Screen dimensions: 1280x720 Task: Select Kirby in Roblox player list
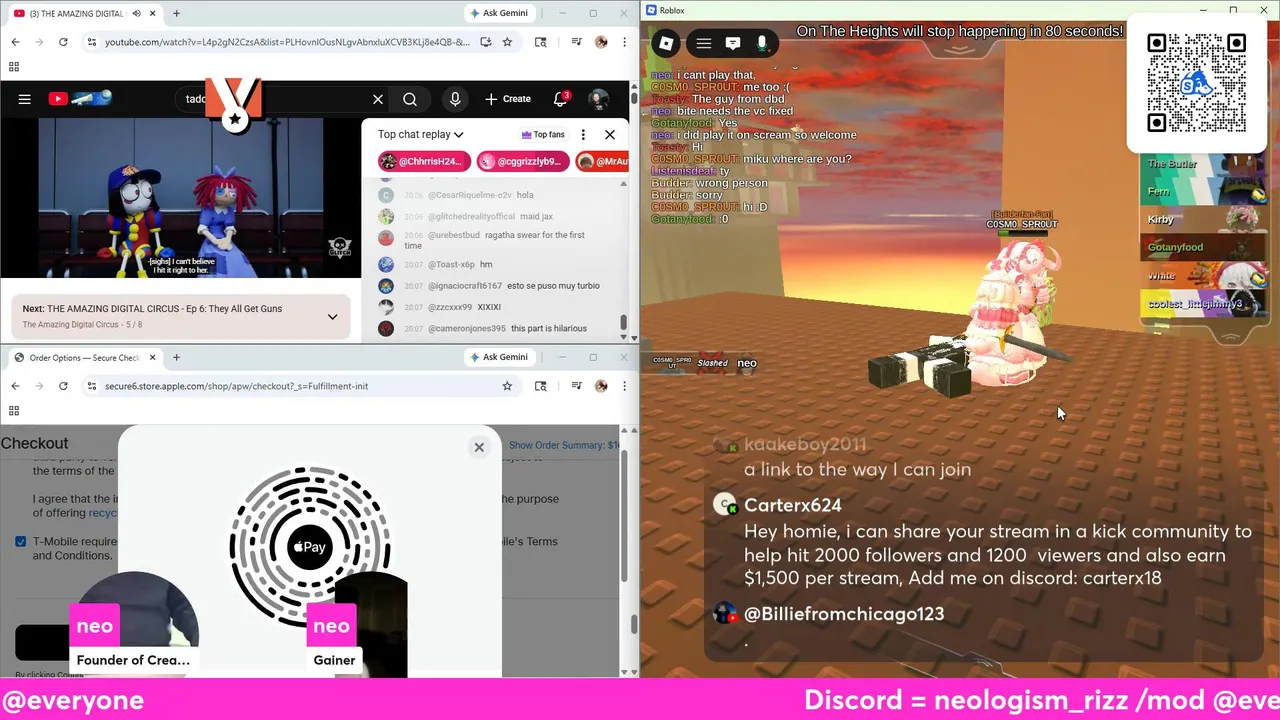click(x=1202, y=219)
